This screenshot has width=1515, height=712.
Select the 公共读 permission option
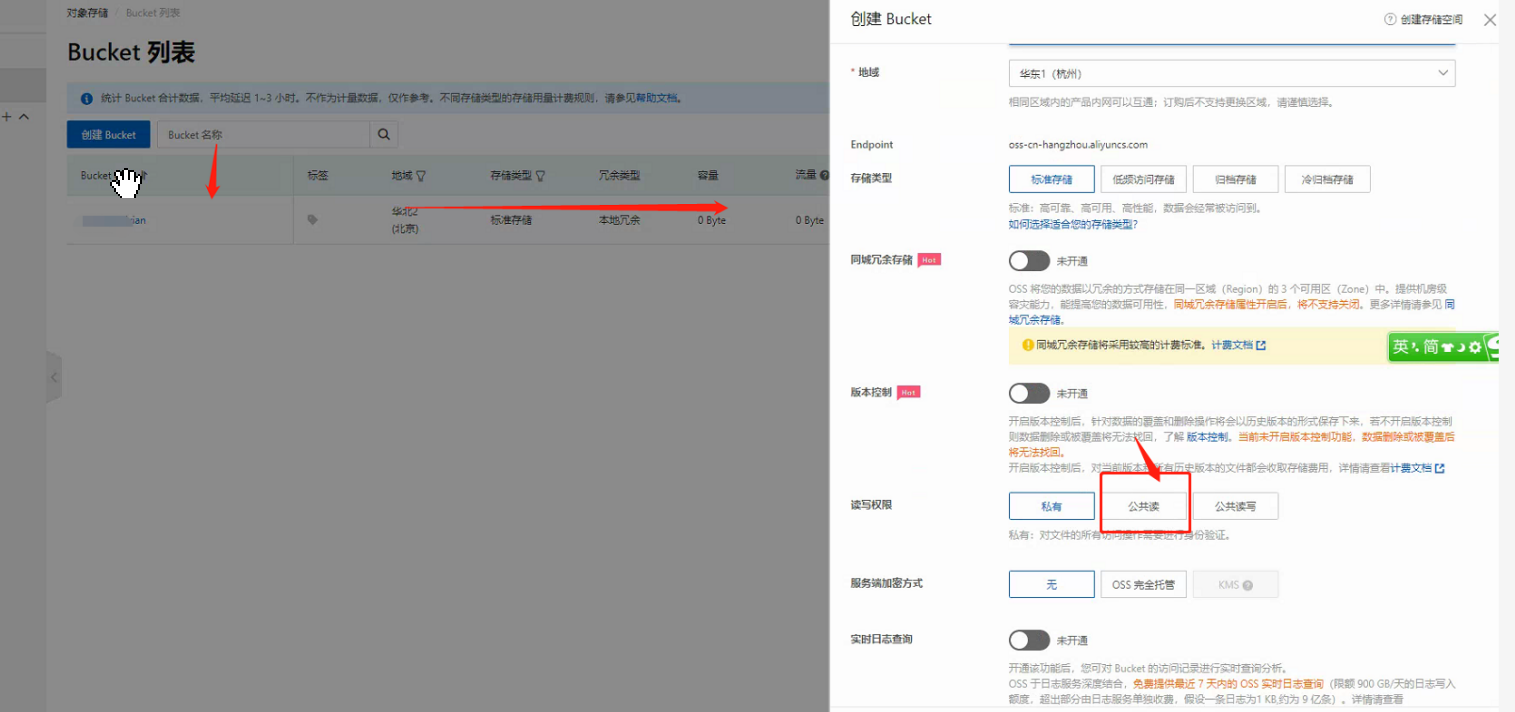pos(1144,506)
